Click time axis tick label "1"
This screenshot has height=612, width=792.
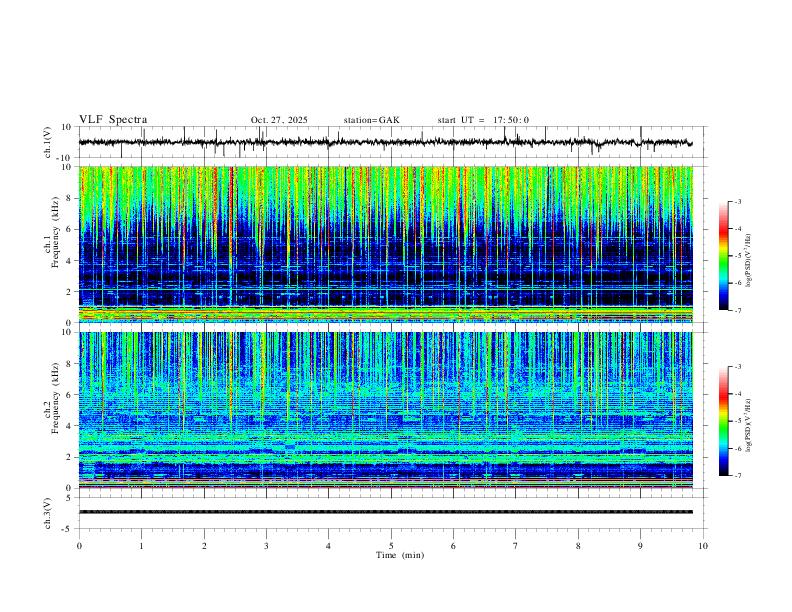(141, 546)
